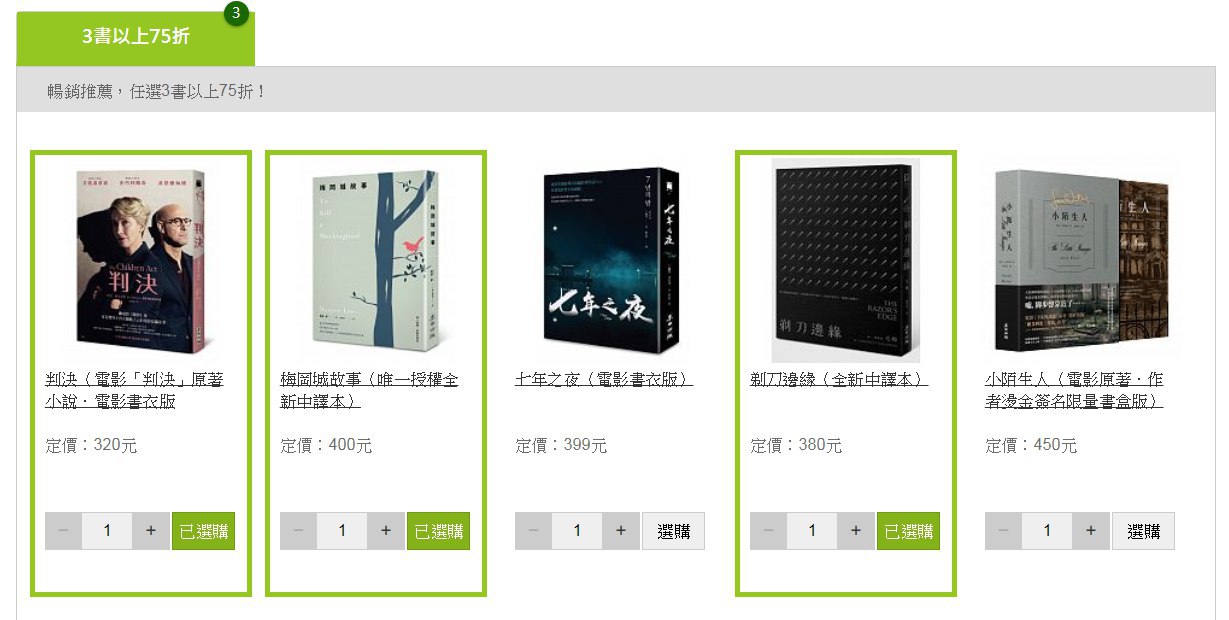1229x620 pixels.
Task: Decrease quantity of 七年之夜
Action: click(533, 531)
